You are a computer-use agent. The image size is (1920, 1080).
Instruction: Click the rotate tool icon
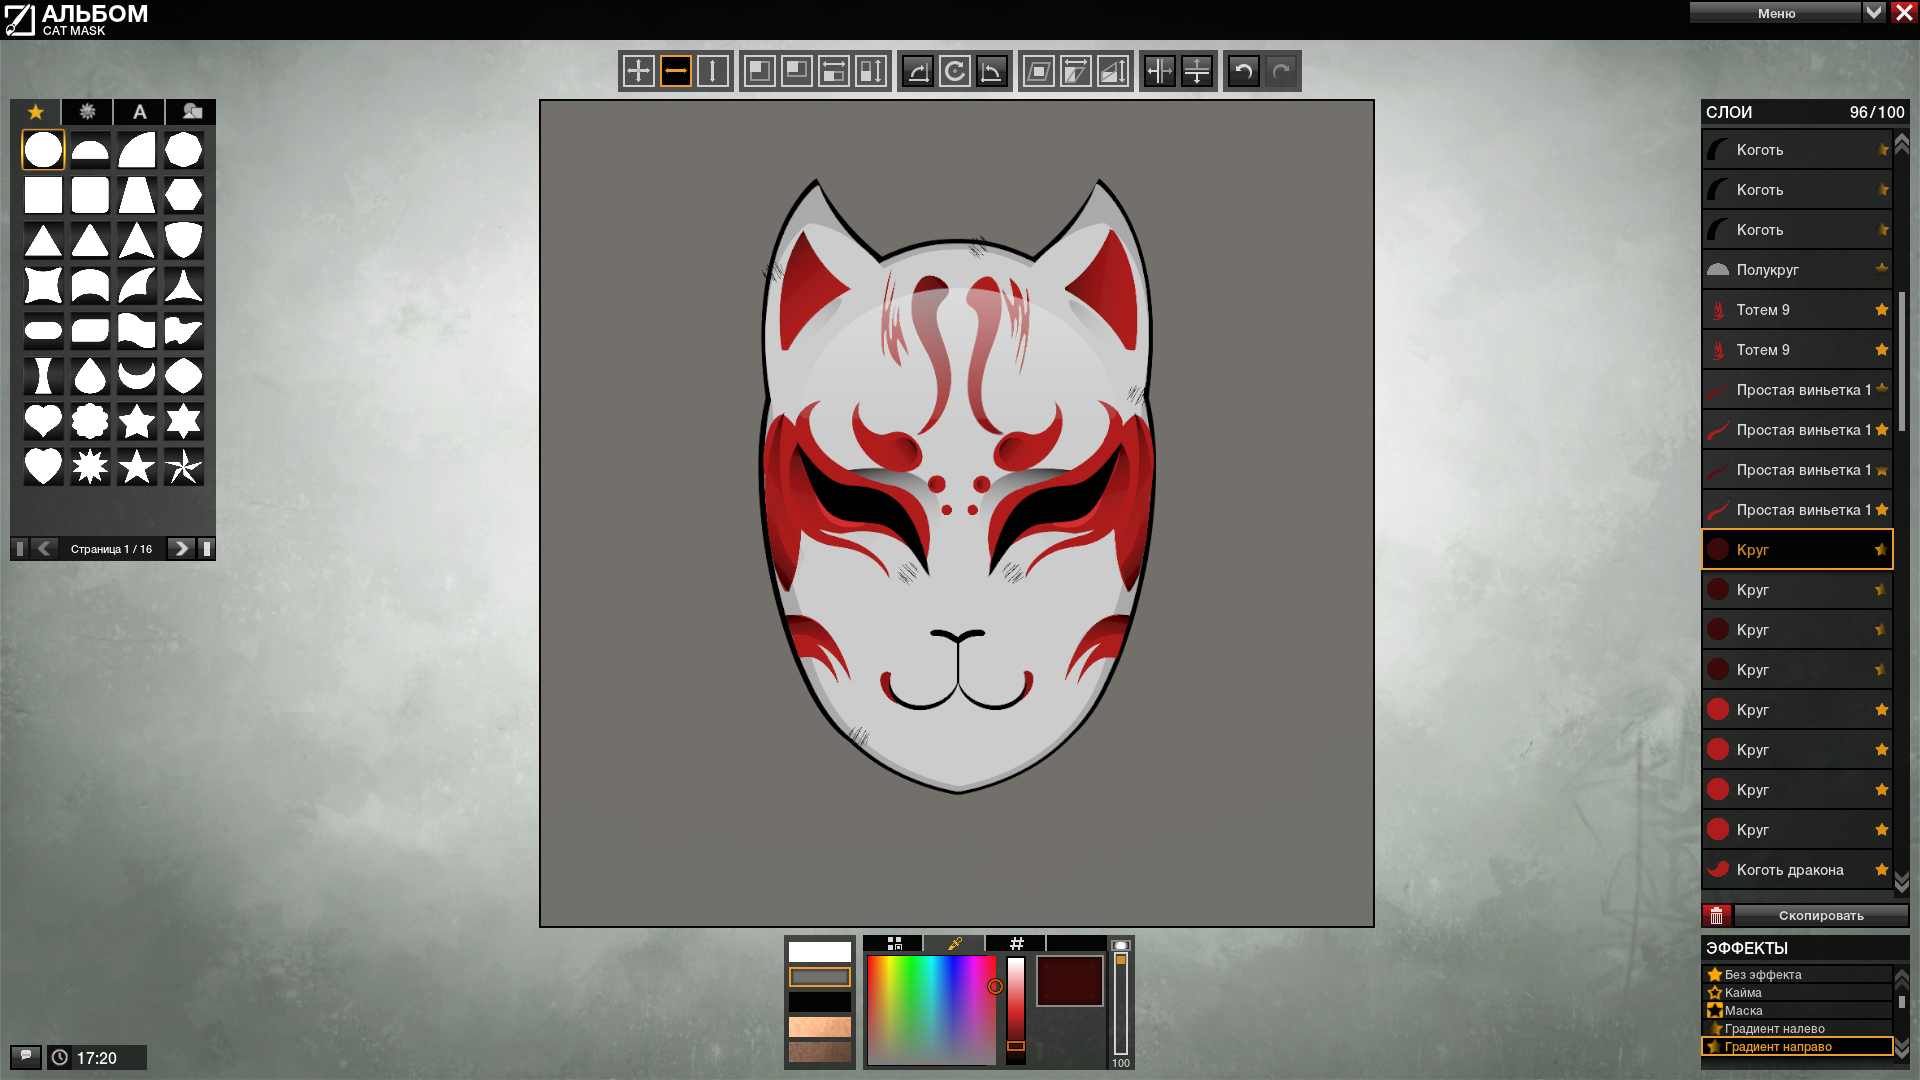click(955, 71)
